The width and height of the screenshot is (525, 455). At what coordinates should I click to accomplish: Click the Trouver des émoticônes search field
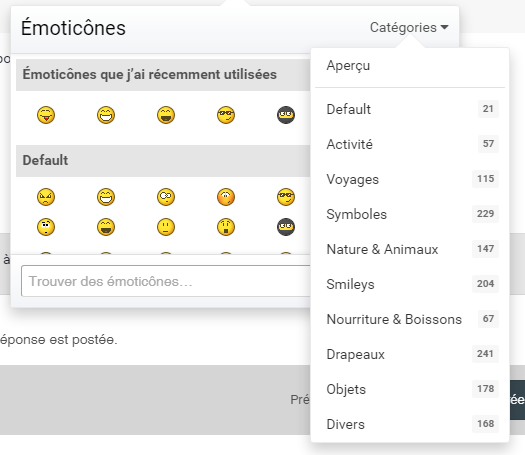click(166, 281)
